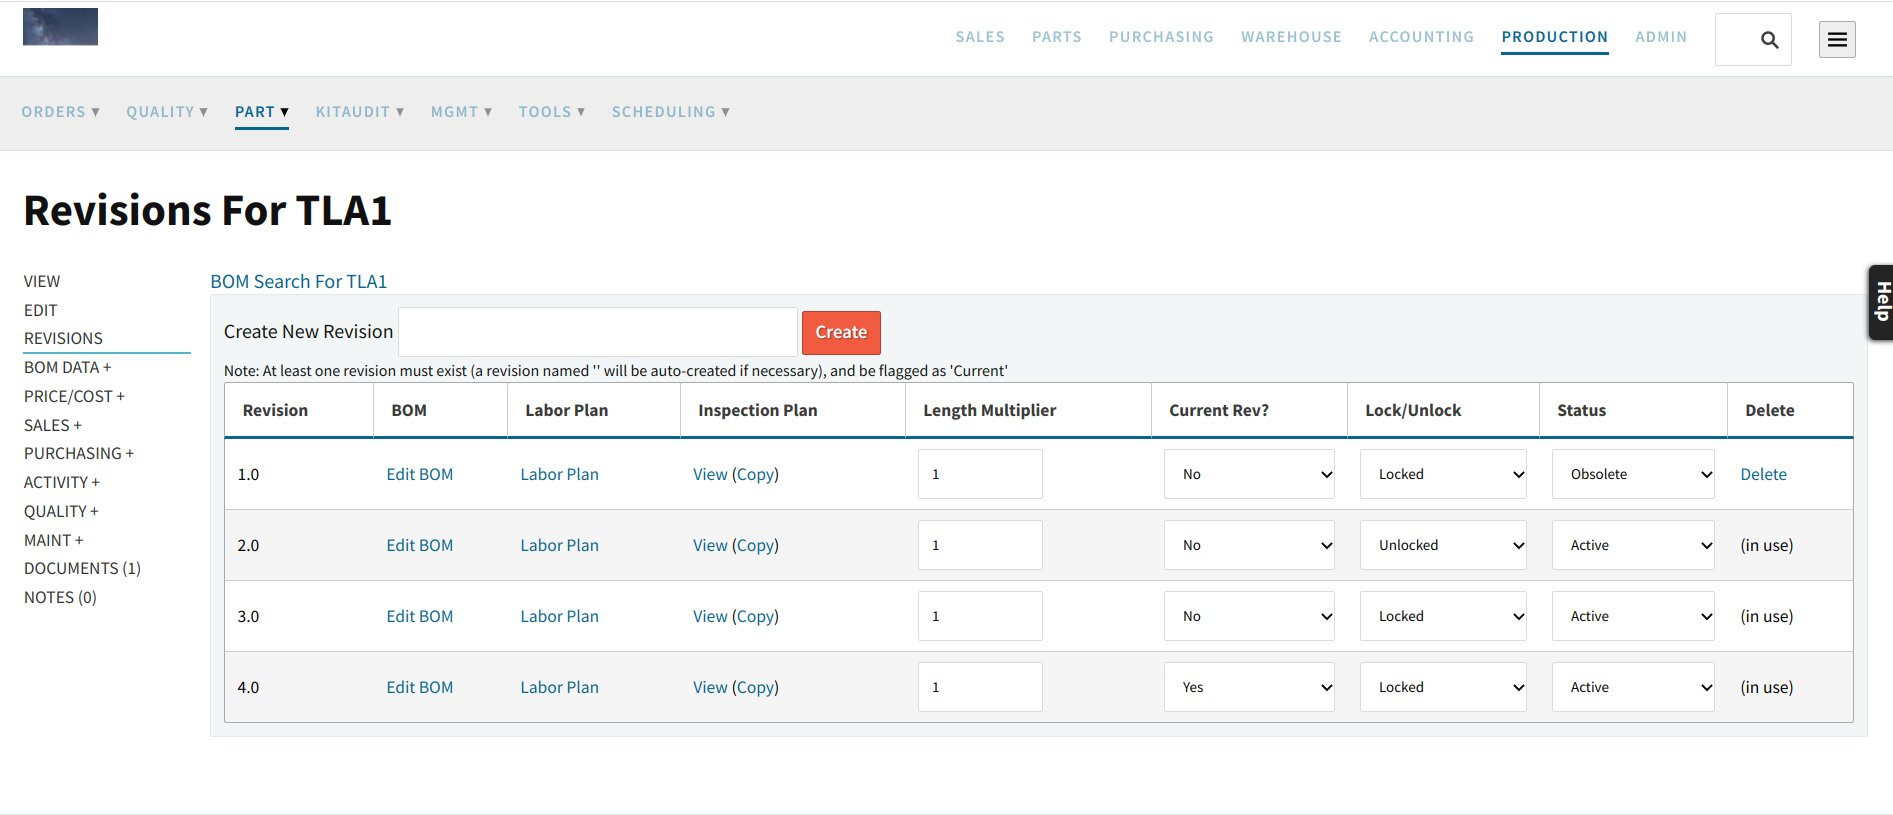This screenshot has height=815, width=1893.
Task: Open Status dropdown for revision 2.0
Action: click(1633, 545)
